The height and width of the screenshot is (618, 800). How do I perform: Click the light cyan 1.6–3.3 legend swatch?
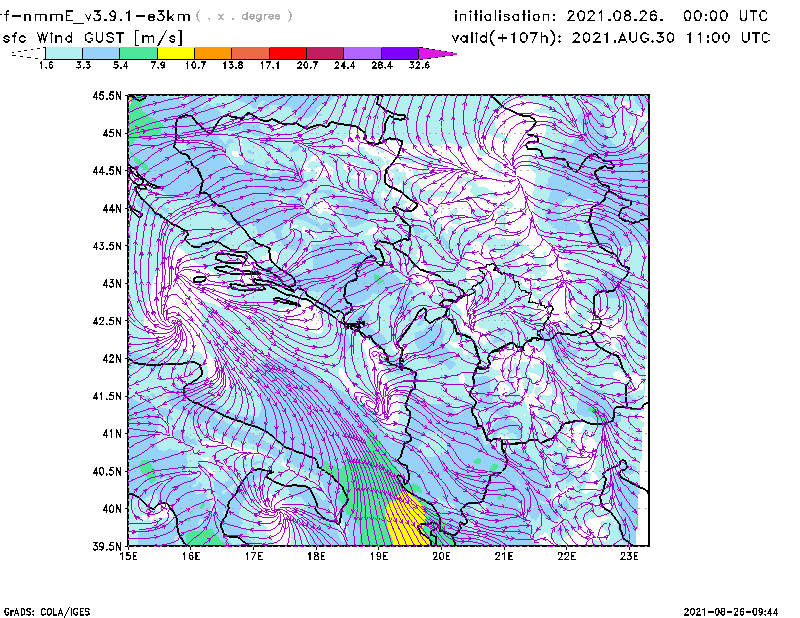[64, 53]
